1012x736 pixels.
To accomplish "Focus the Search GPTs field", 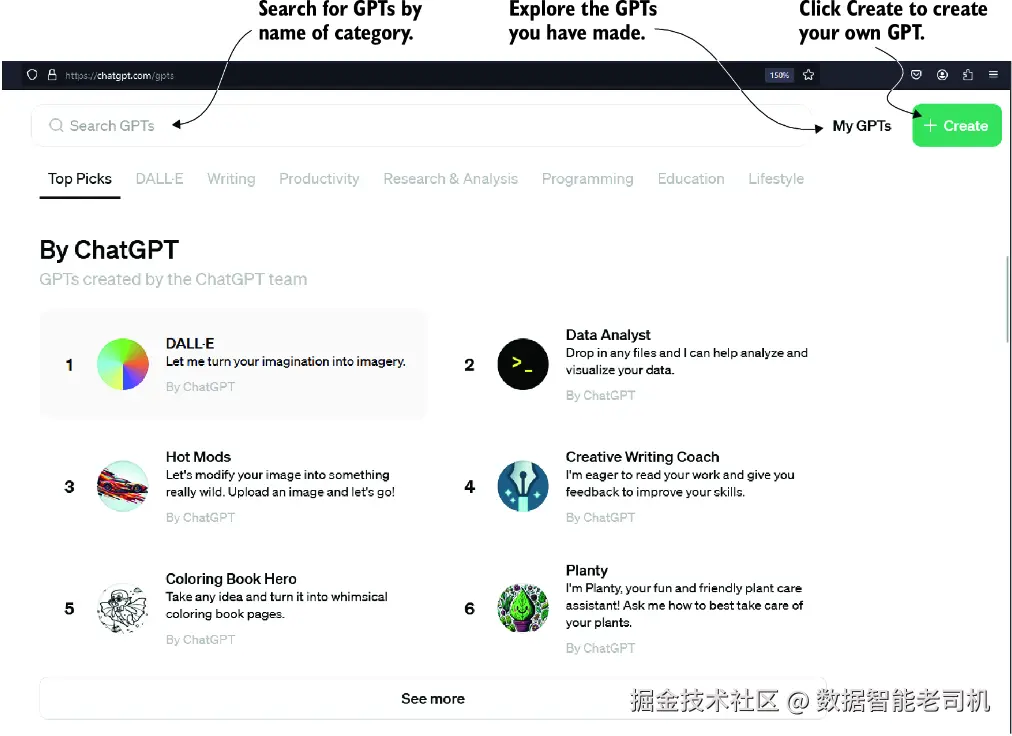I will (421, 125).
